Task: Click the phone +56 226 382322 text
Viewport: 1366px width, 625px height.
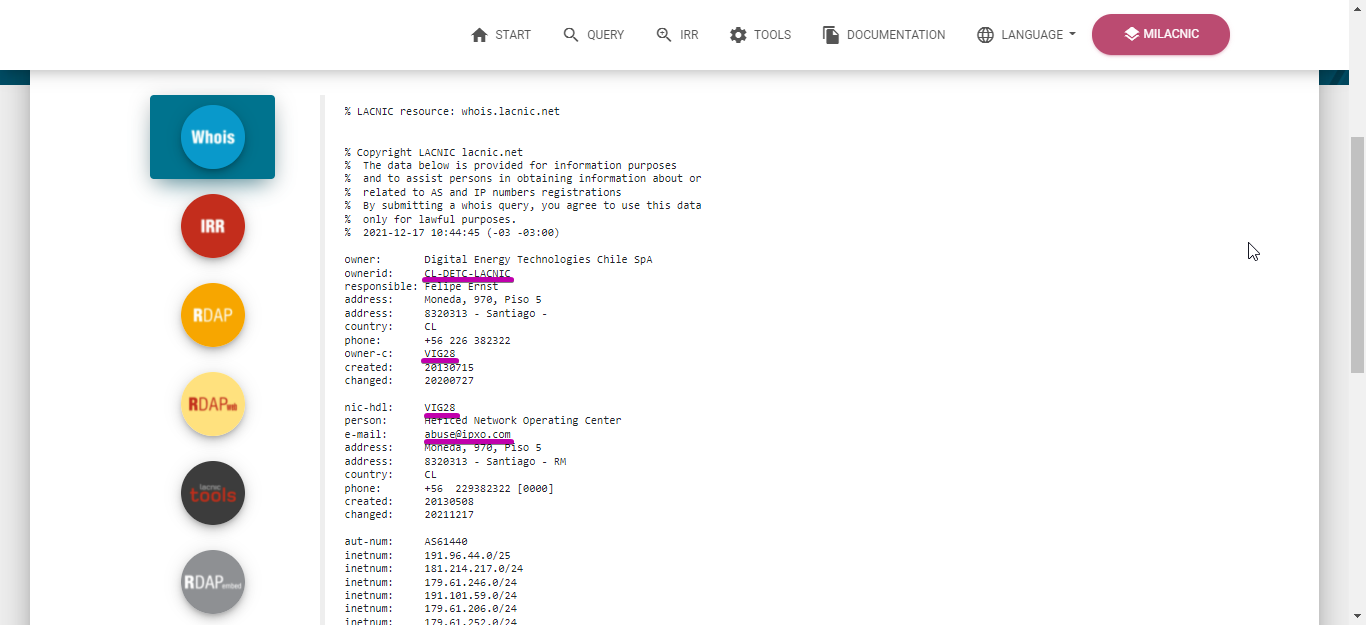Action: (467, 341)
